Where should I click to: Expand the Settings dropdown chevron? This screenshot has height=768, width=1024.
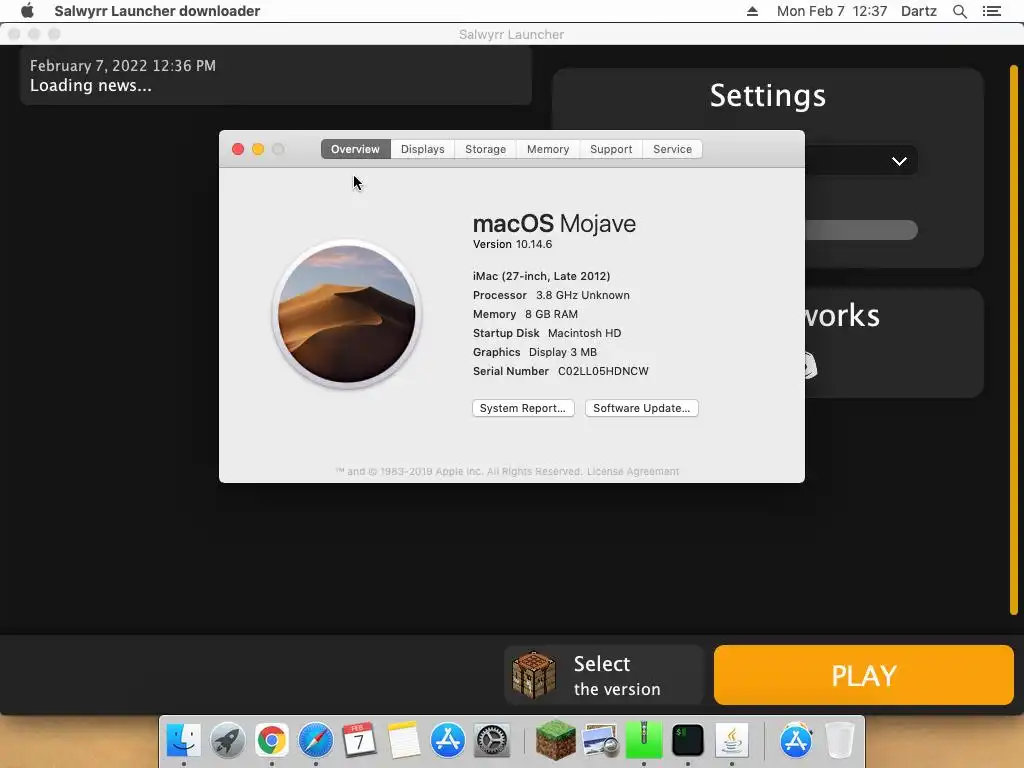(x=899, y=161)
